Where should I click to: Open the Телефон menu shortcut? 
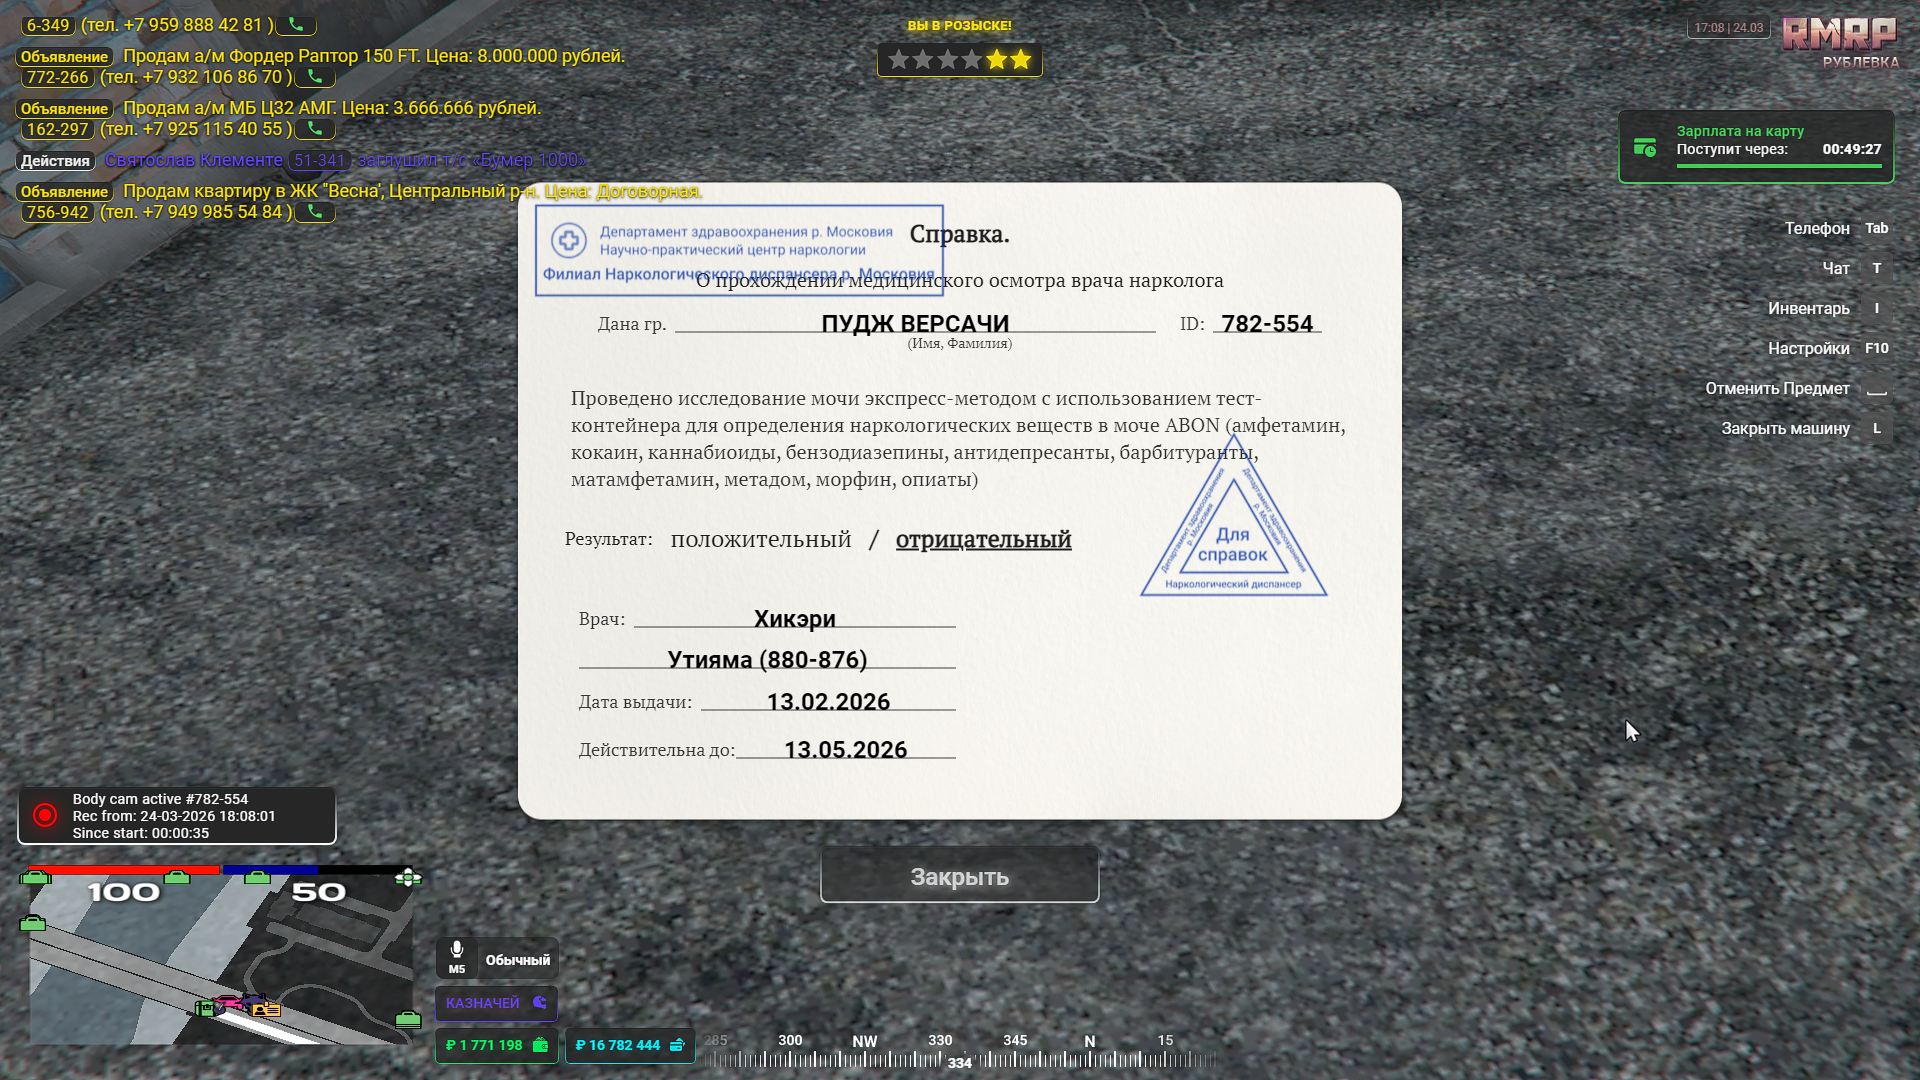1817,228
